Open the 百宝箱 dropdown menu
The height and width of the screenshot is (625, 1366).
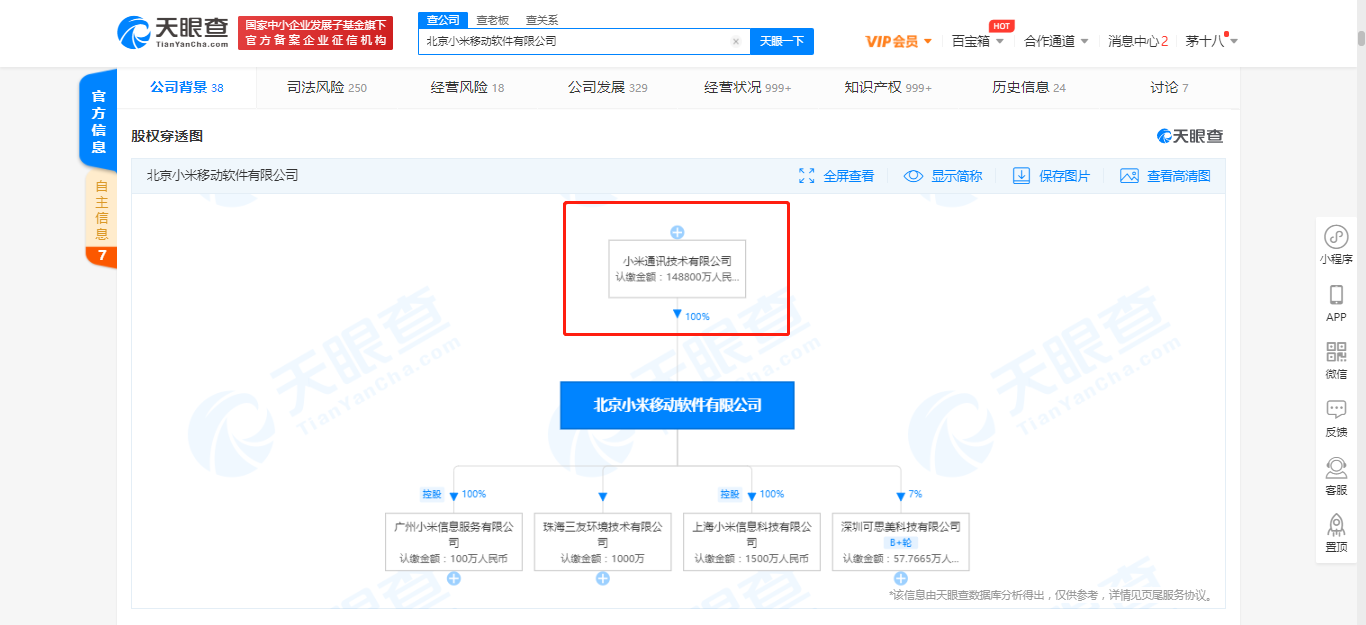click(x=977, y=41)
